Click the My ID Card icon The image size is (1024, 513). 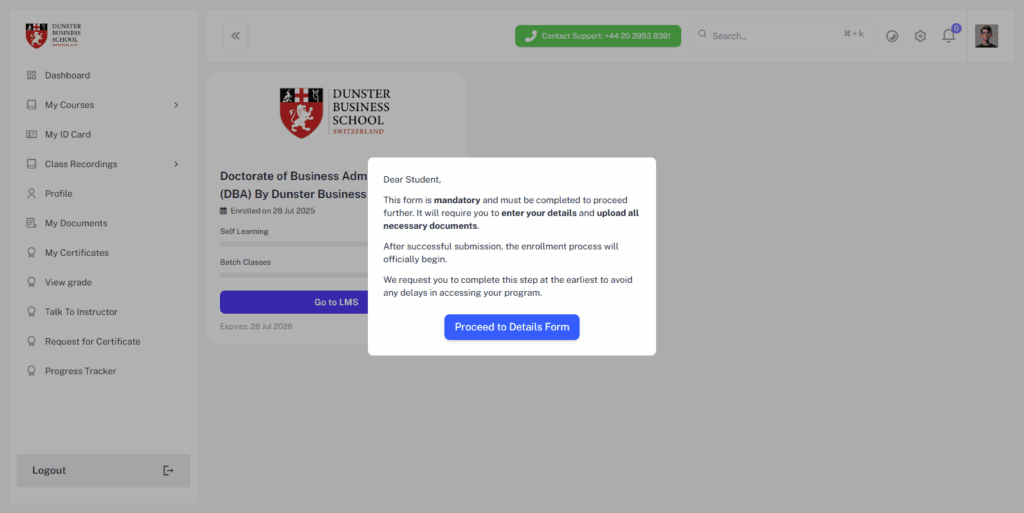click(31, 134)
